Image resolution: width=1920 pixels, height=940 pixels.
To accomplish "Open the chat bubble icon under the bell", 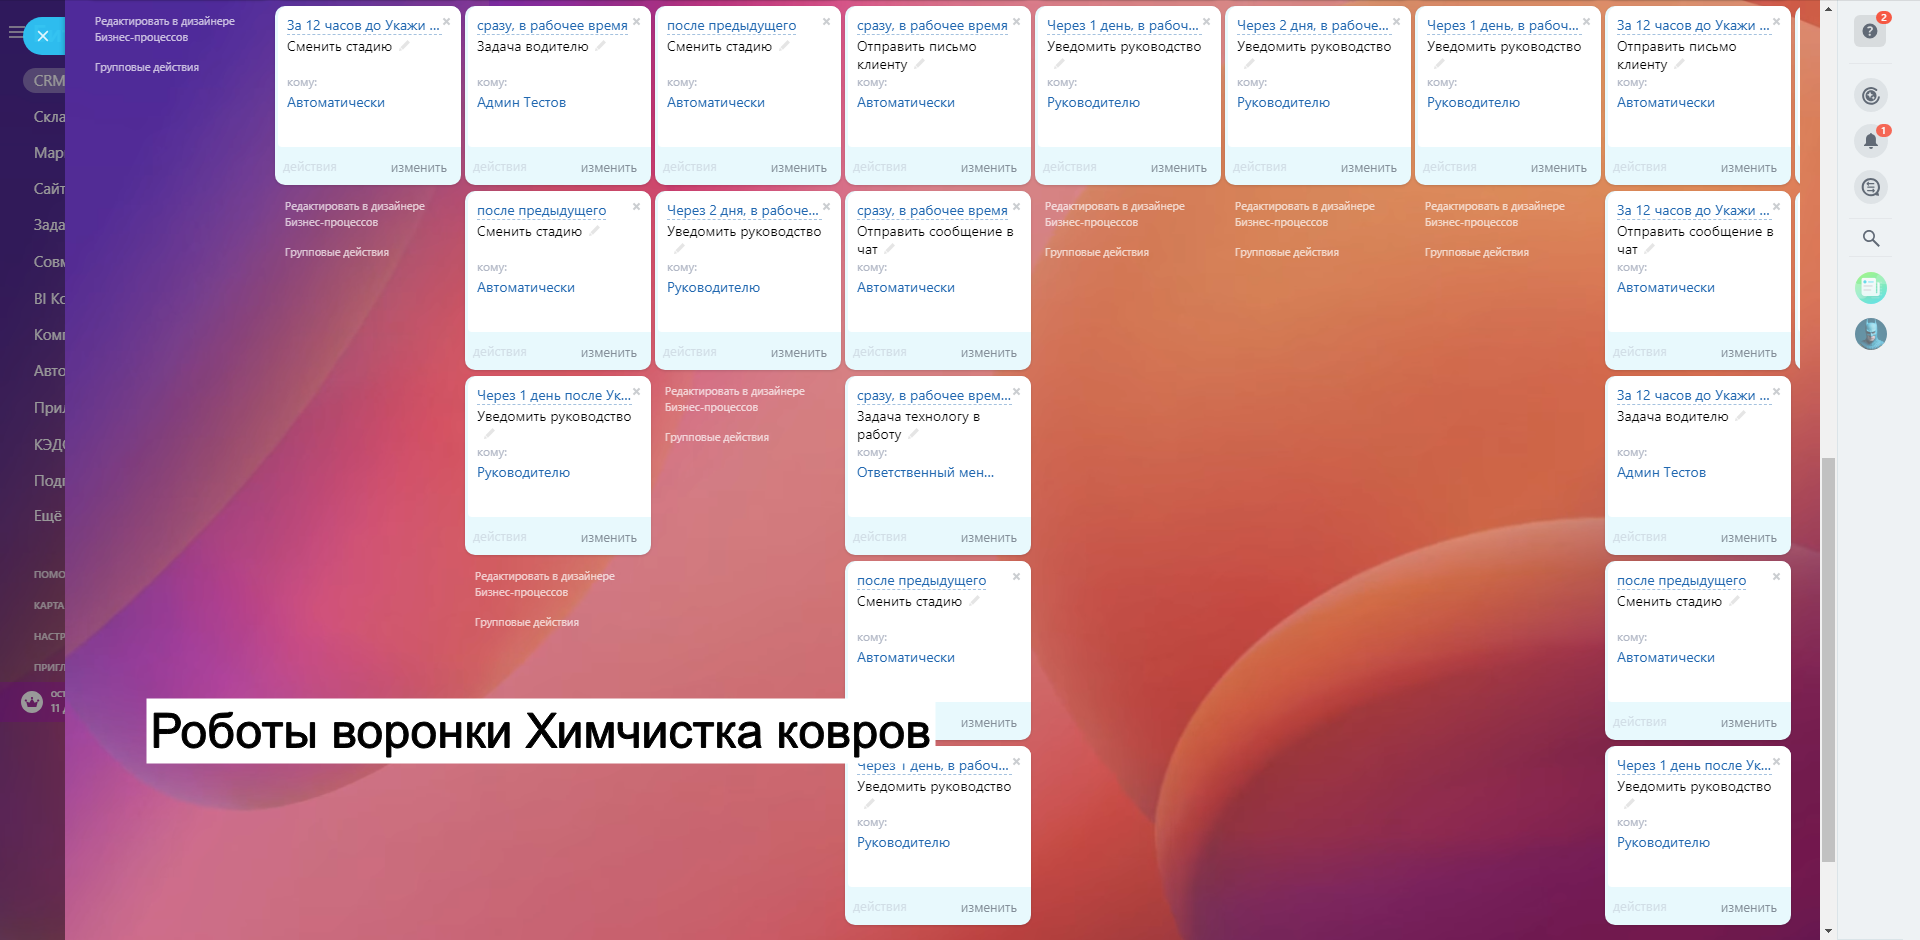I will tap(1870, 187).
